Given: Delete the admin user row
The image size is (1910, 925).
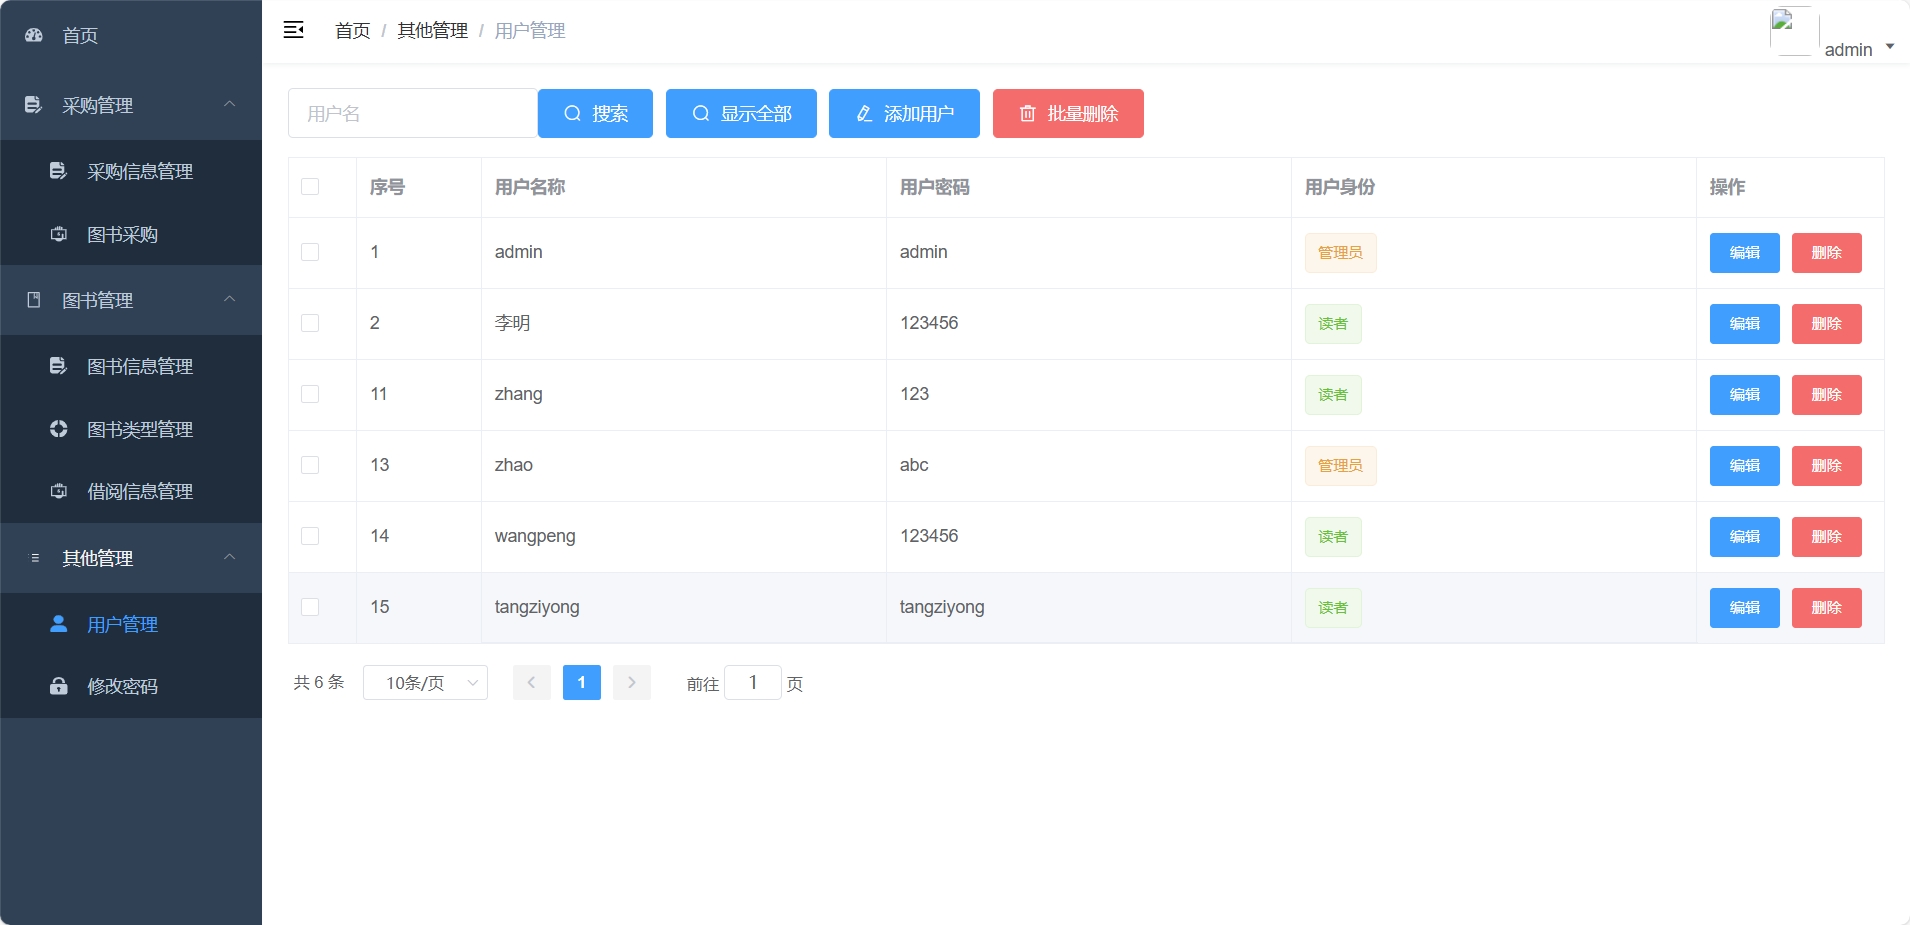Looking at the screenshot, I should [1826, 253].
